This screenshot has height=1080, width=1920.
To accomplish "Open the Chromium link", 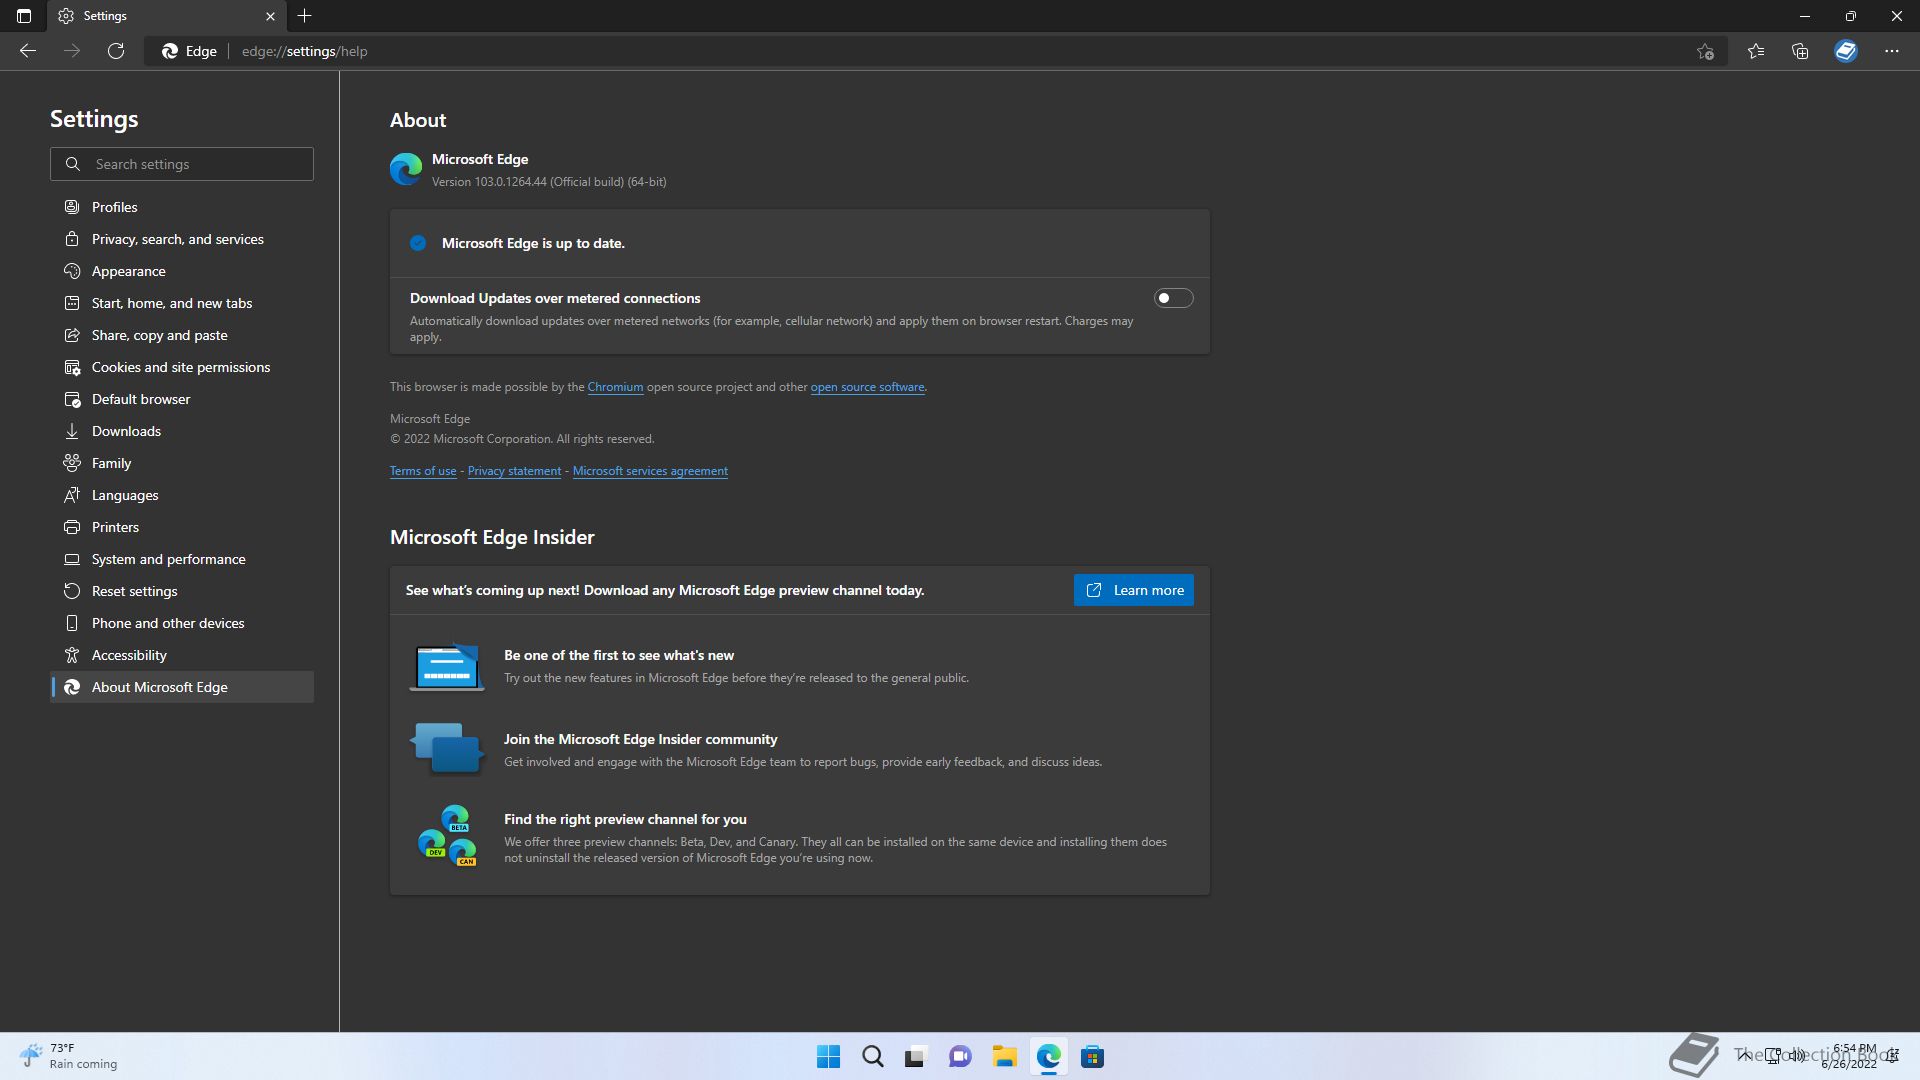I will (x=615, y=387).
